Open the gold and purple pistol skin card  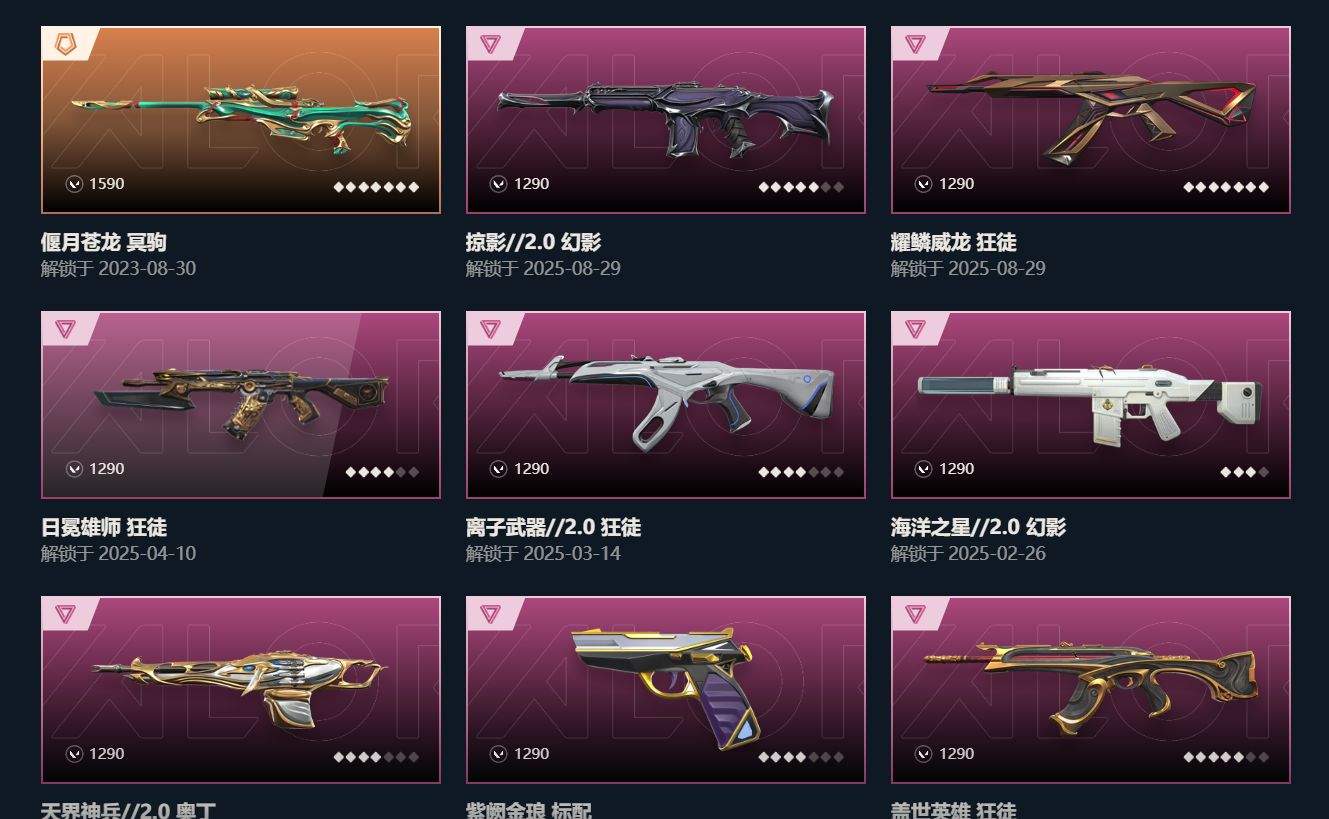click(666, 690)
